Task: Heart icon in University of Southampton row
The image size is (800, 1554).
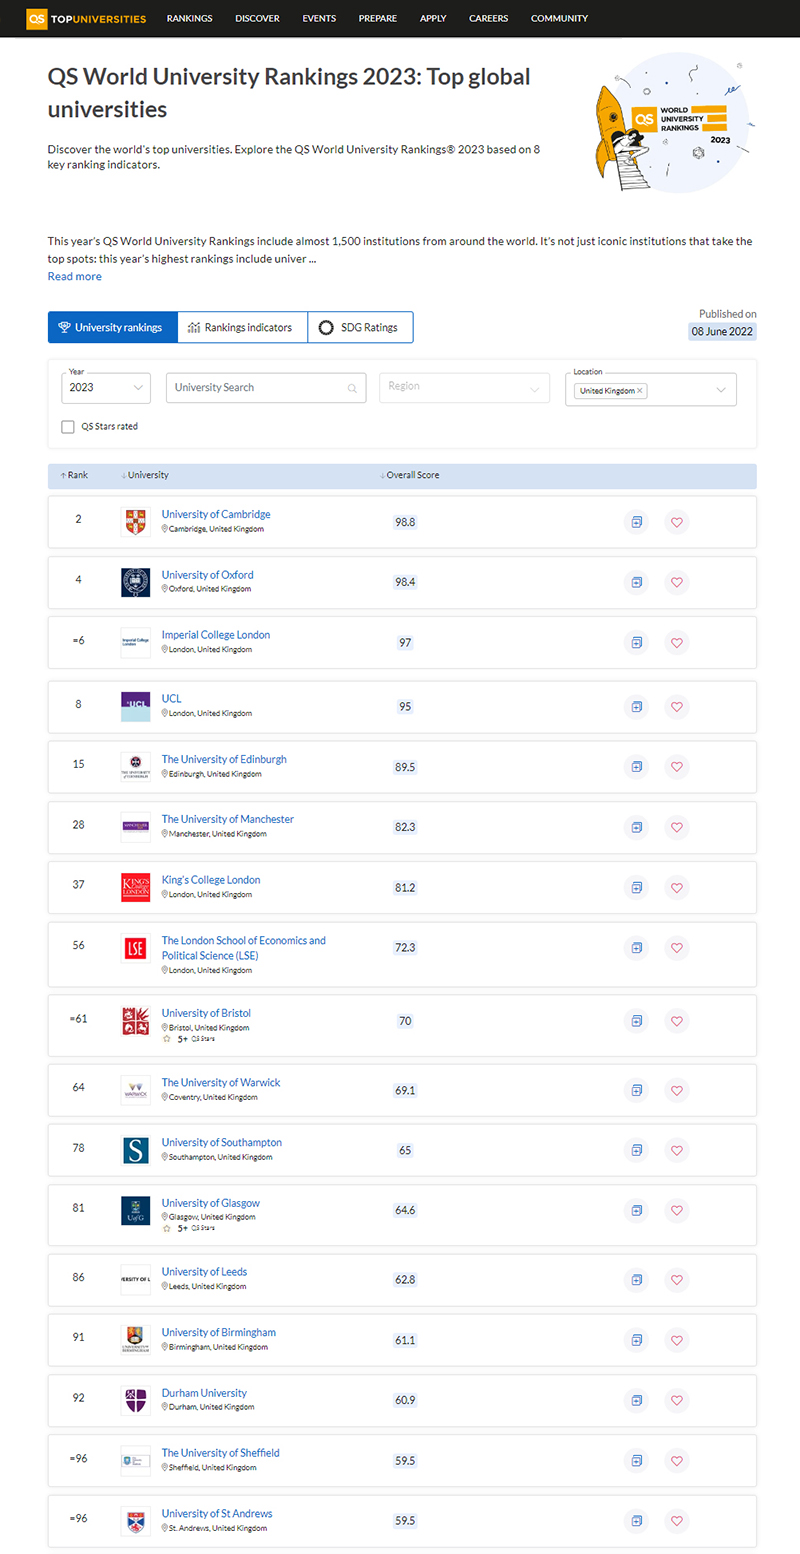Action: coord(677,1150)
